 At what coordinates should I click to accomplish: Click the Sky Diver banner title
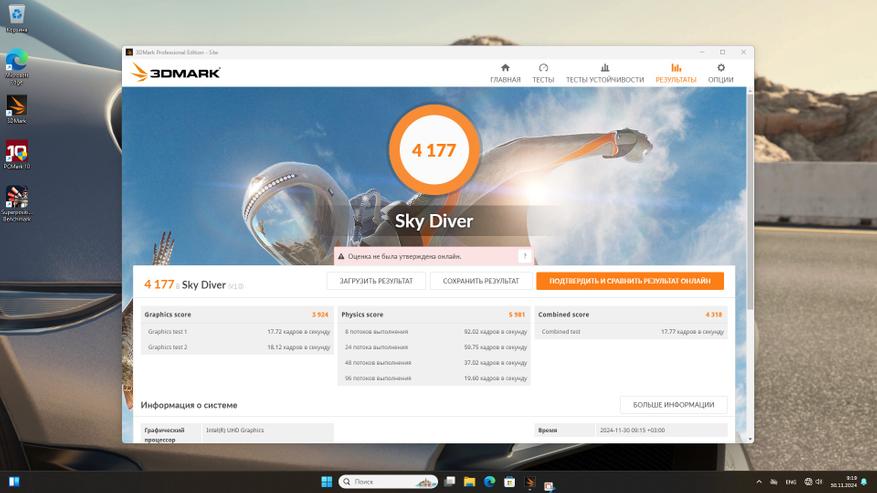tap(434, 221)
